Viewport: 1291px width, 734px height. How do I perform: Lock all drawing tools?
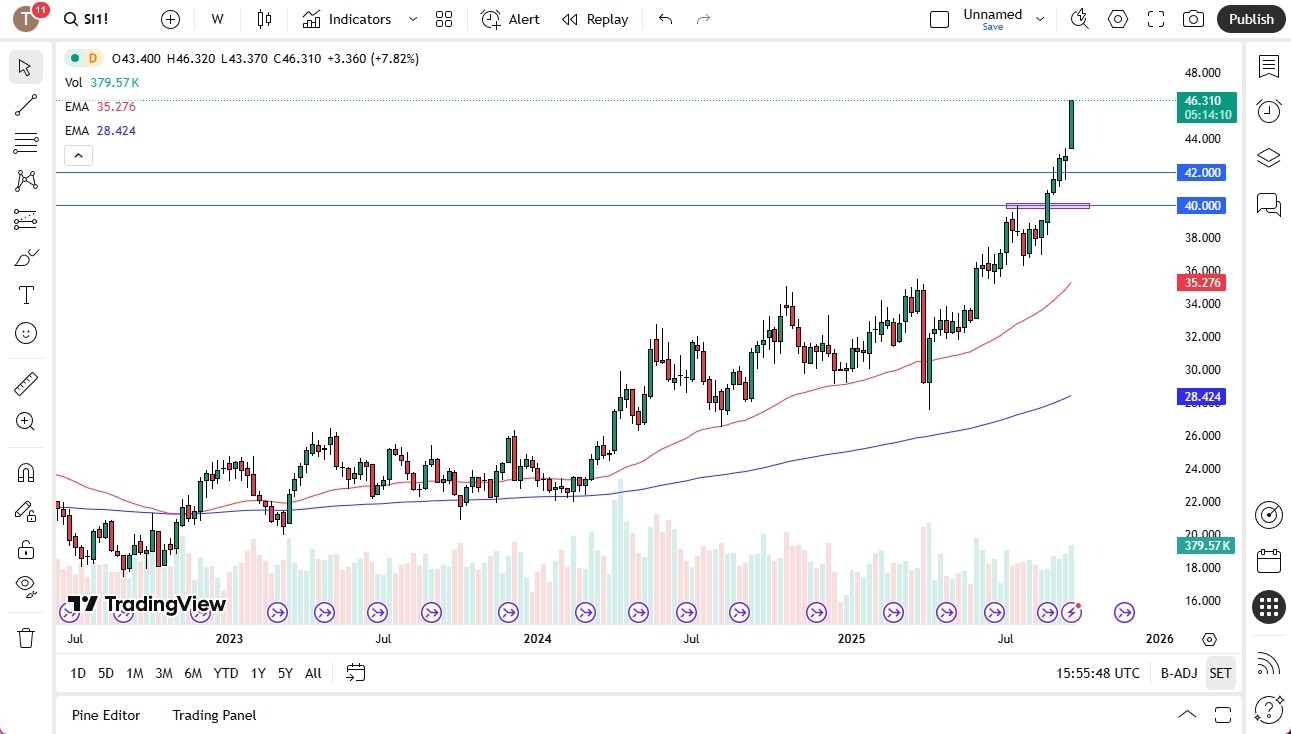click(25, 549)
